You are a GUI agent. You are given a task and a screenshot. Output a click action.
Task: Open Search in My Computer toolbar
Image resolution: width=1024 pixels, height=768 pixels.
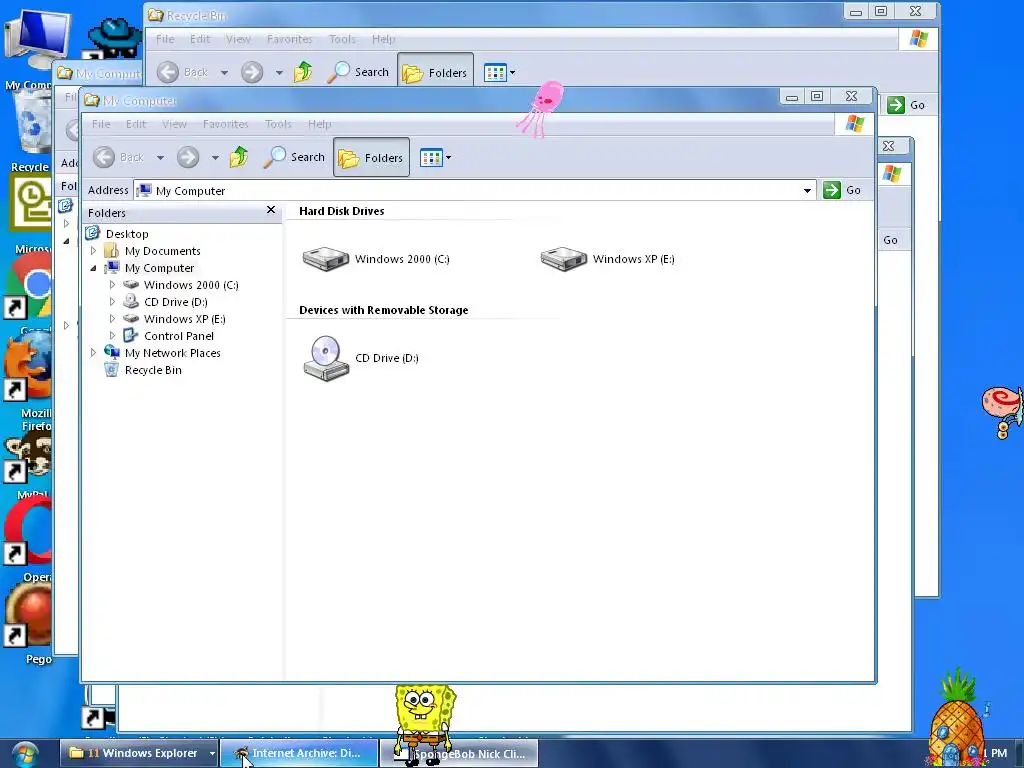point(294,157)
